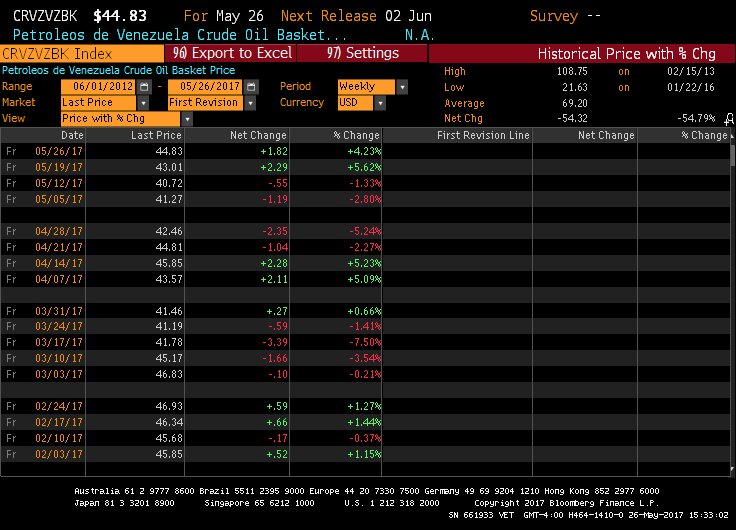The image size is (736, 530).
Task: Expand the Market Last Price dropdown
Action: coord(143,103)
